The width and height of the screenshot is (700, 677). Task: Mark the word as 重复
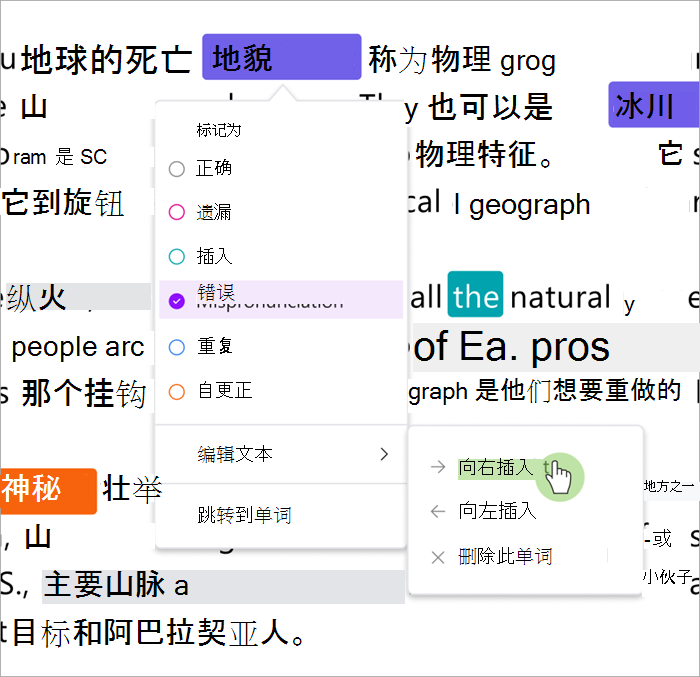click(x=281, y=347)
